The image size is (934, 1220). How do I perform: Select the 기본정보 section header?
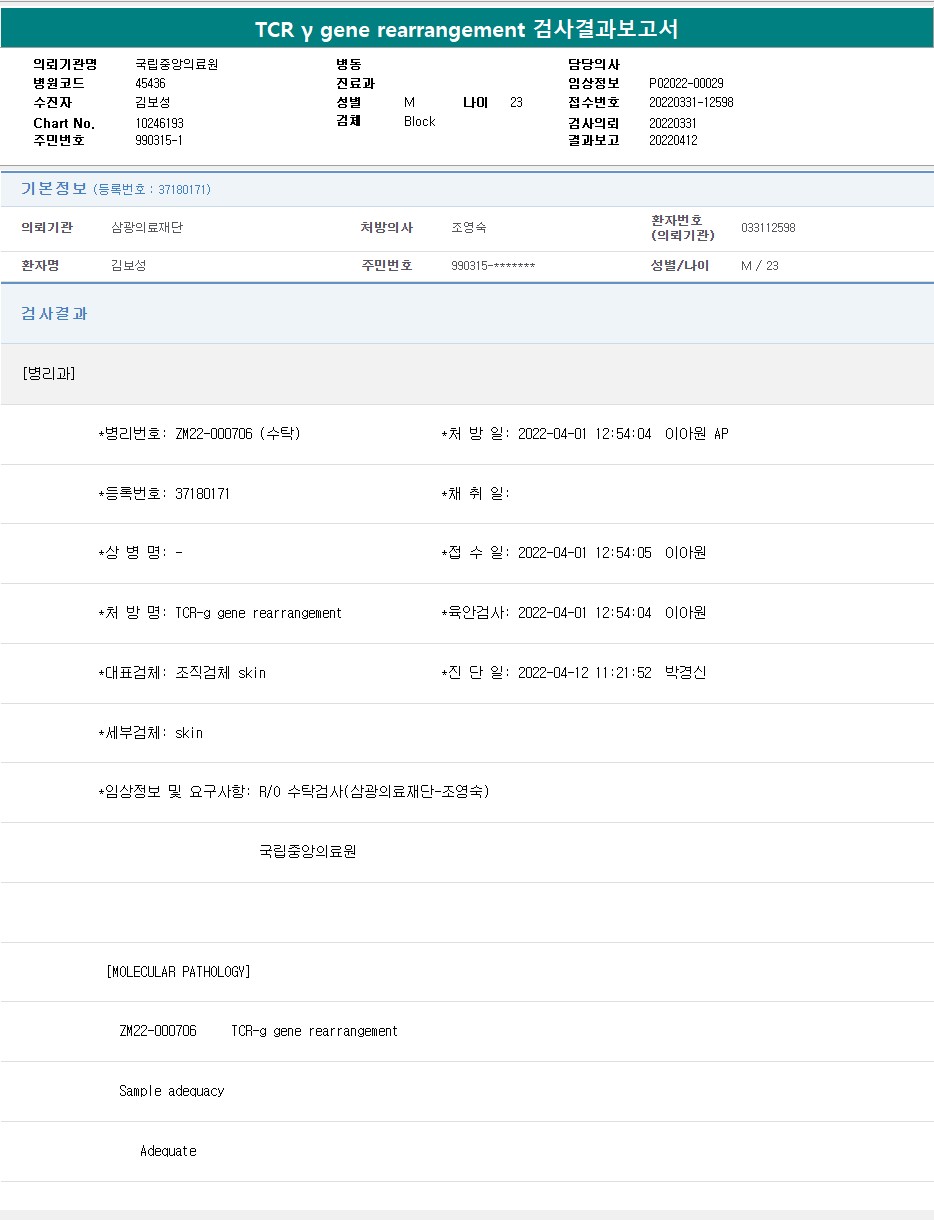(54, 189)
